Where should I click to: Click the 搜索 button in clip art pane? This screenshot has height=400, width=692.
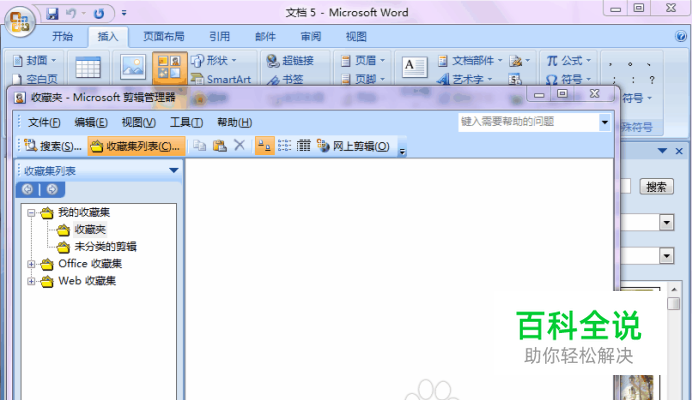656,187
